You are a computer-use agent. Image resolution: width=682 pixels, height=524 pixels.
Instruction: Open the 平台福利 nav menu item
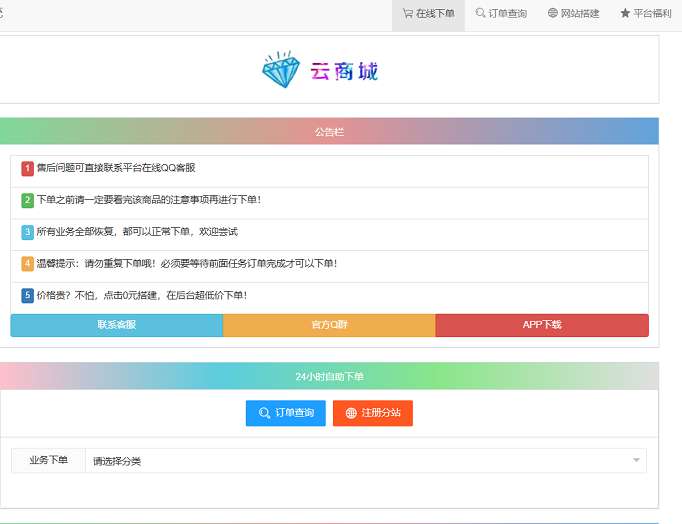point(653,14)
